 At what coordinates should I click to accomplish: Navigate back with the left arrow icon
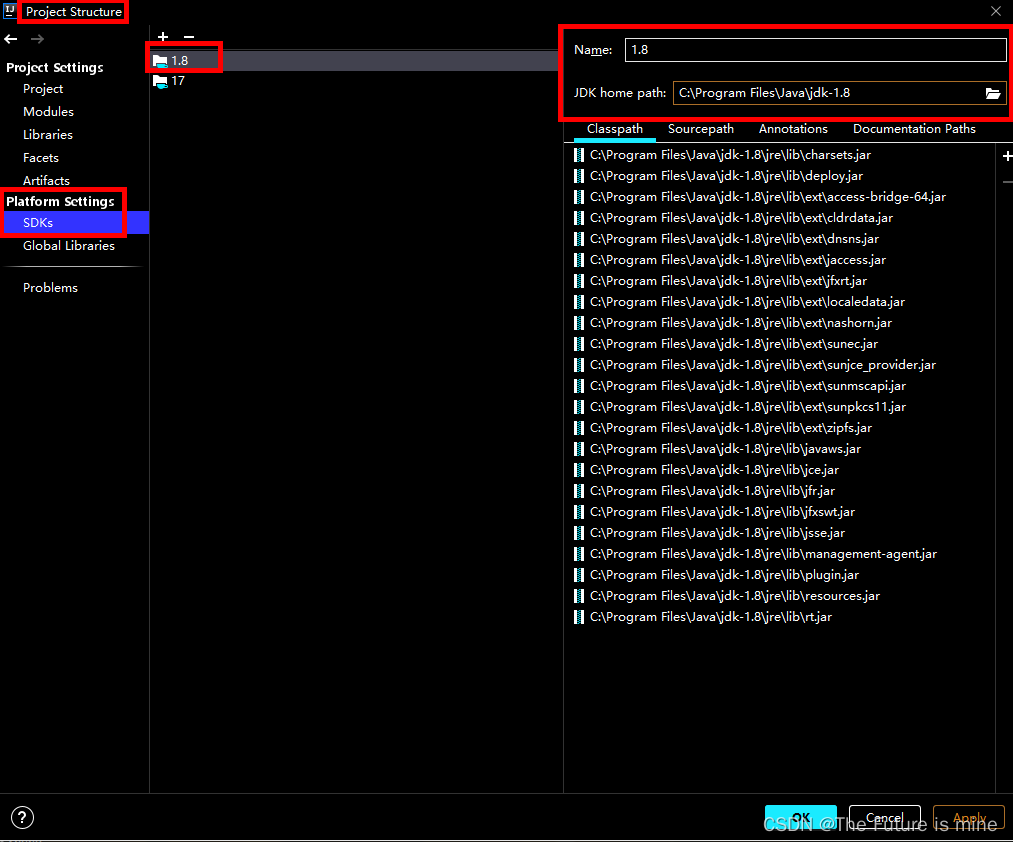[x=11, y=39]
